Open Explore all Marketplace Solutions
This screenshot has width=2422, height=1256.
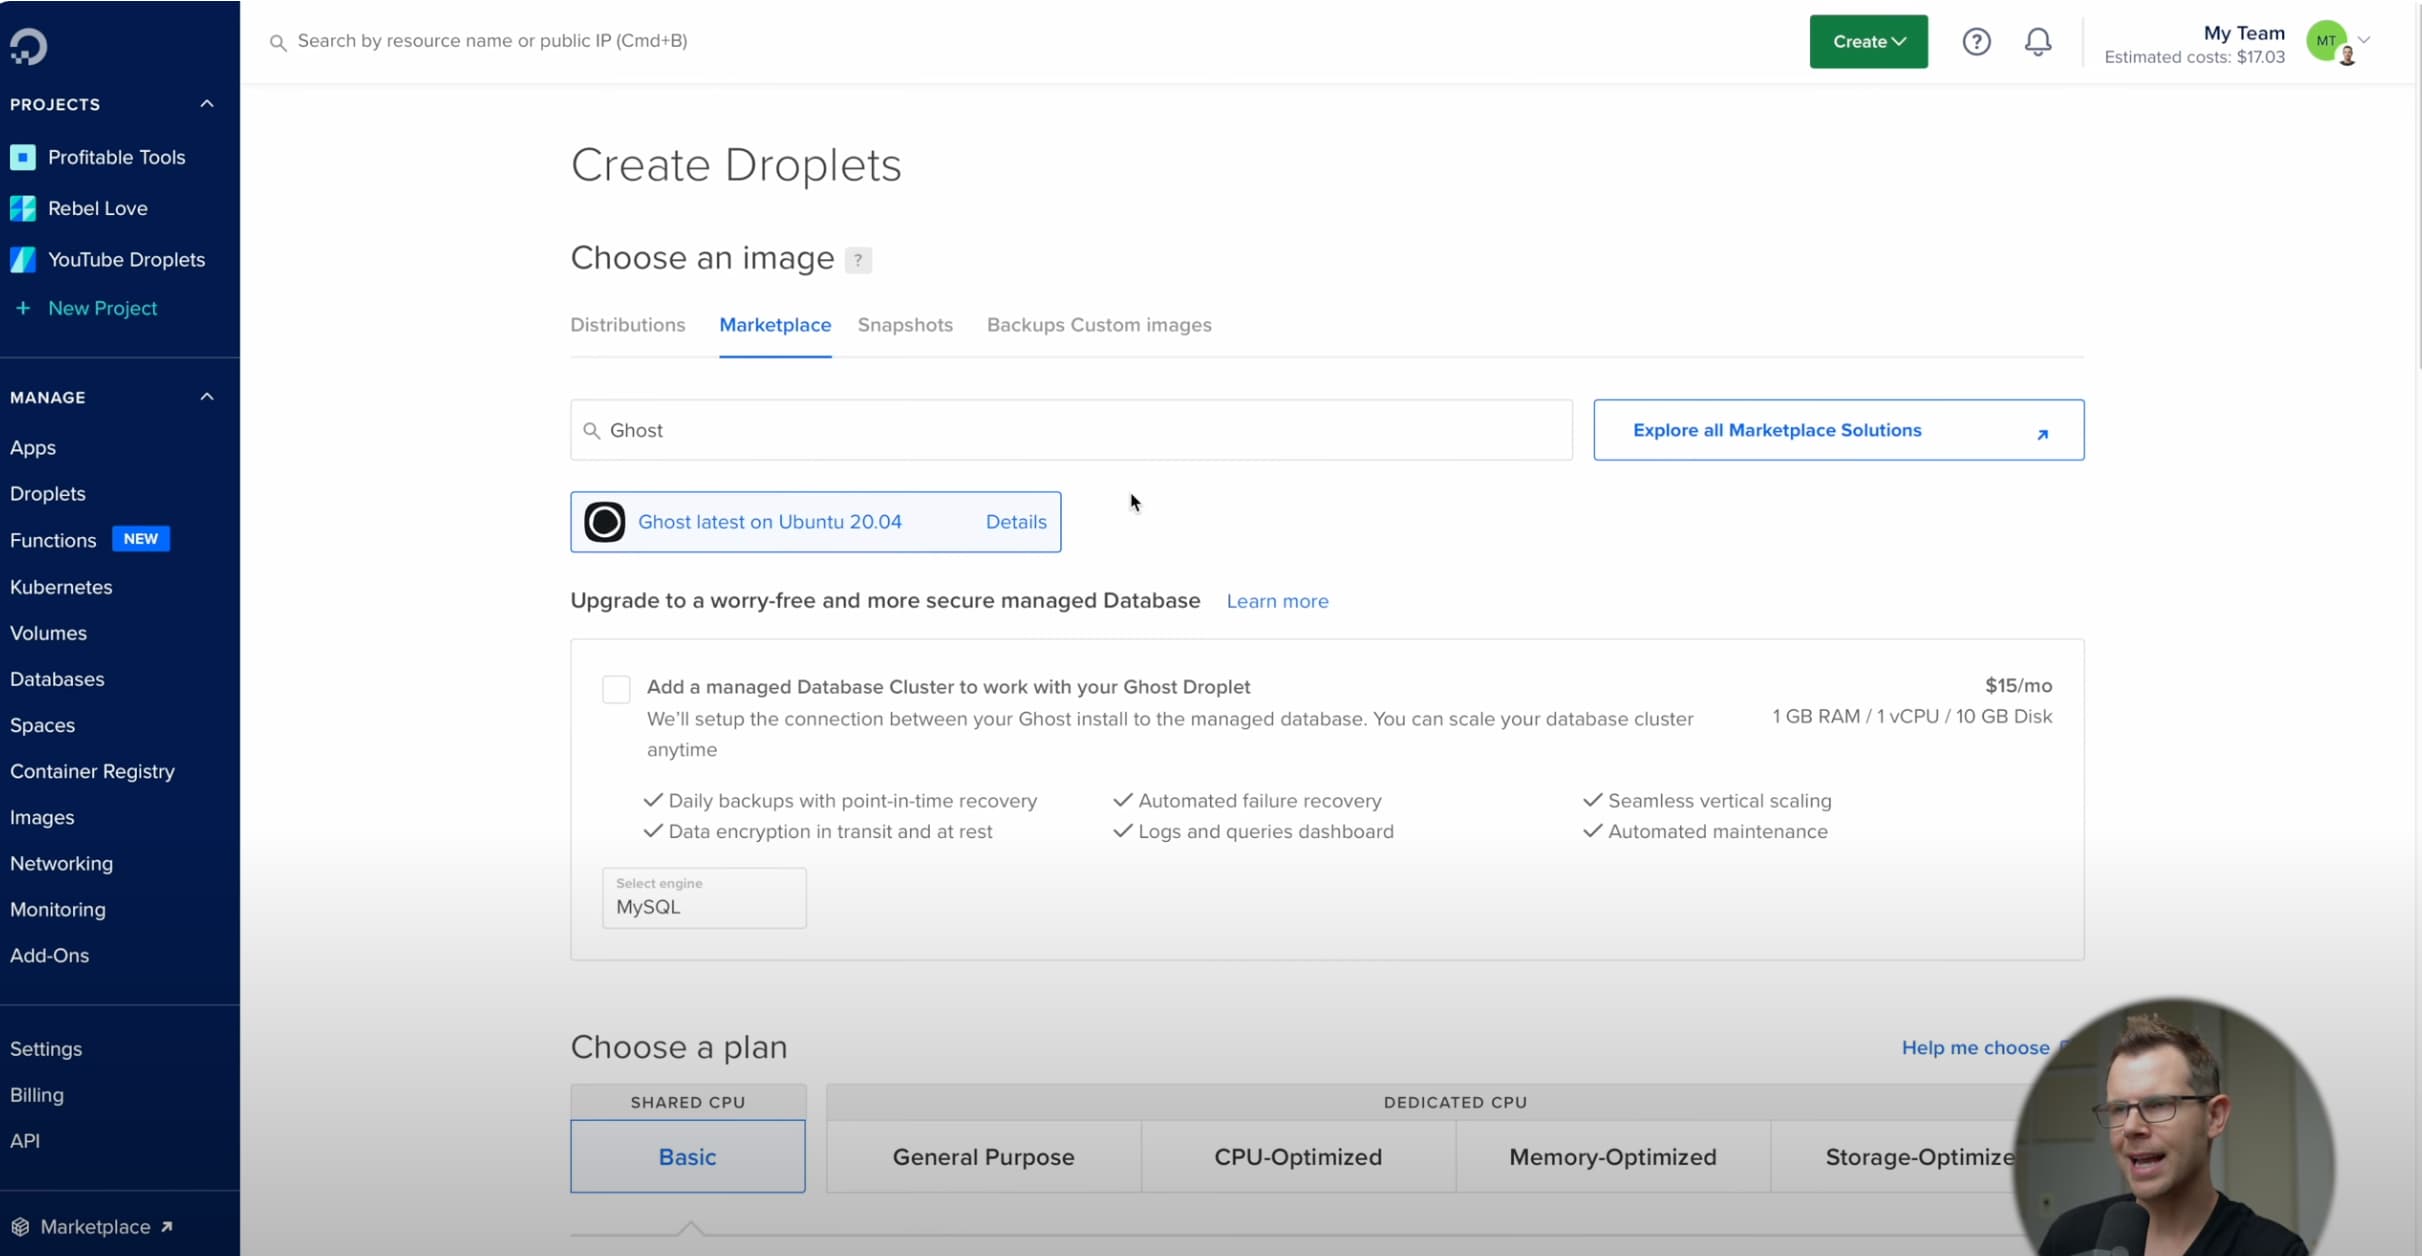(1838, 430)
